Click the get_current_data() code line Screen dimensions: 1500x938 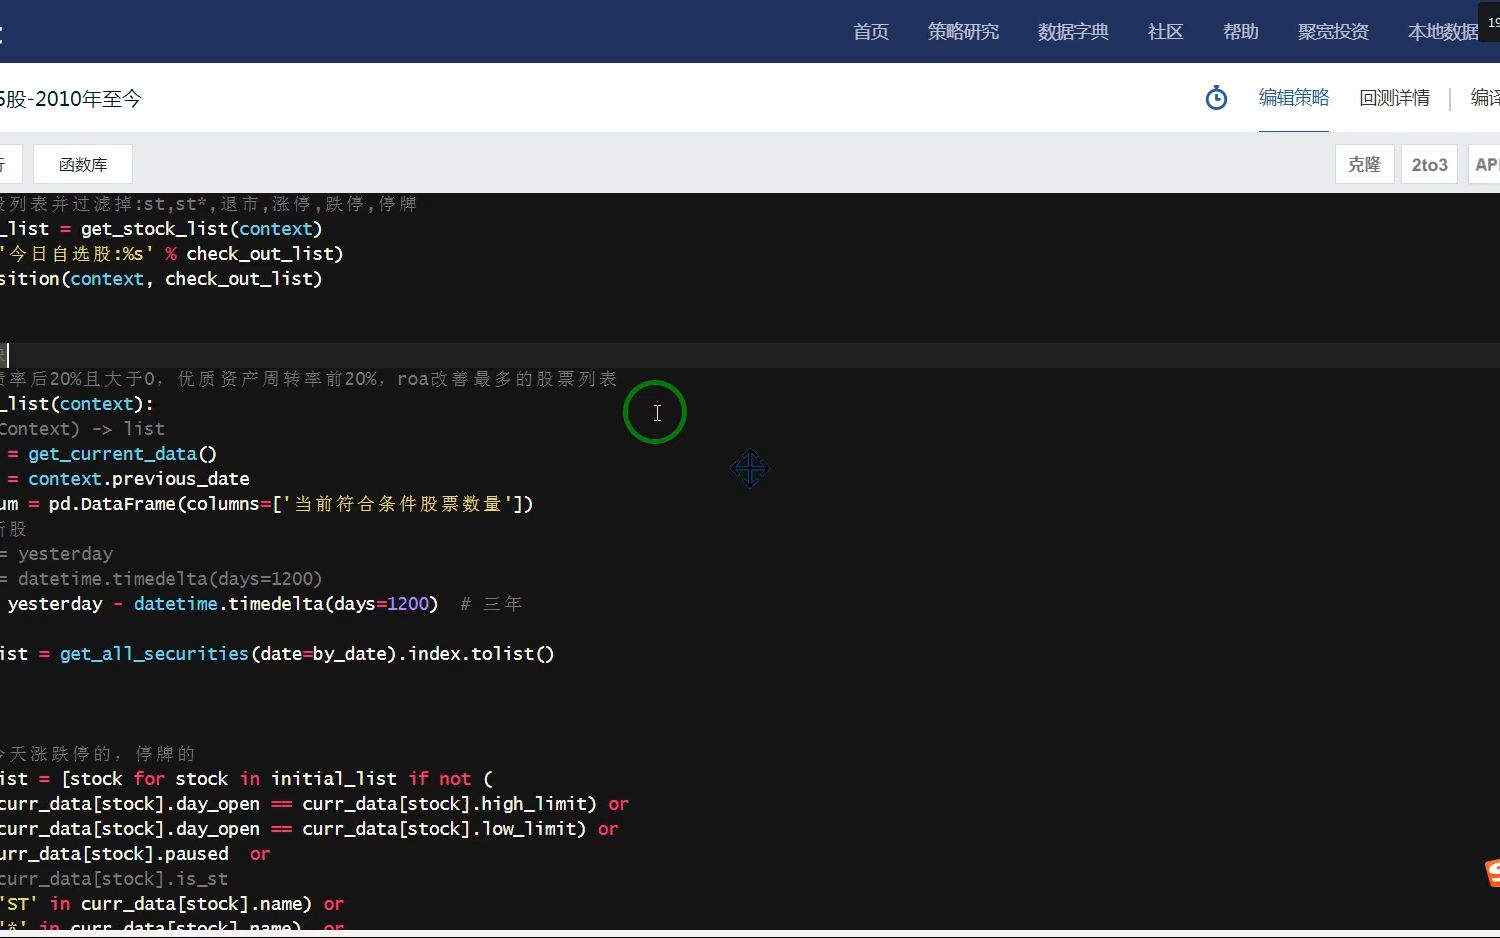click(110, 454)
